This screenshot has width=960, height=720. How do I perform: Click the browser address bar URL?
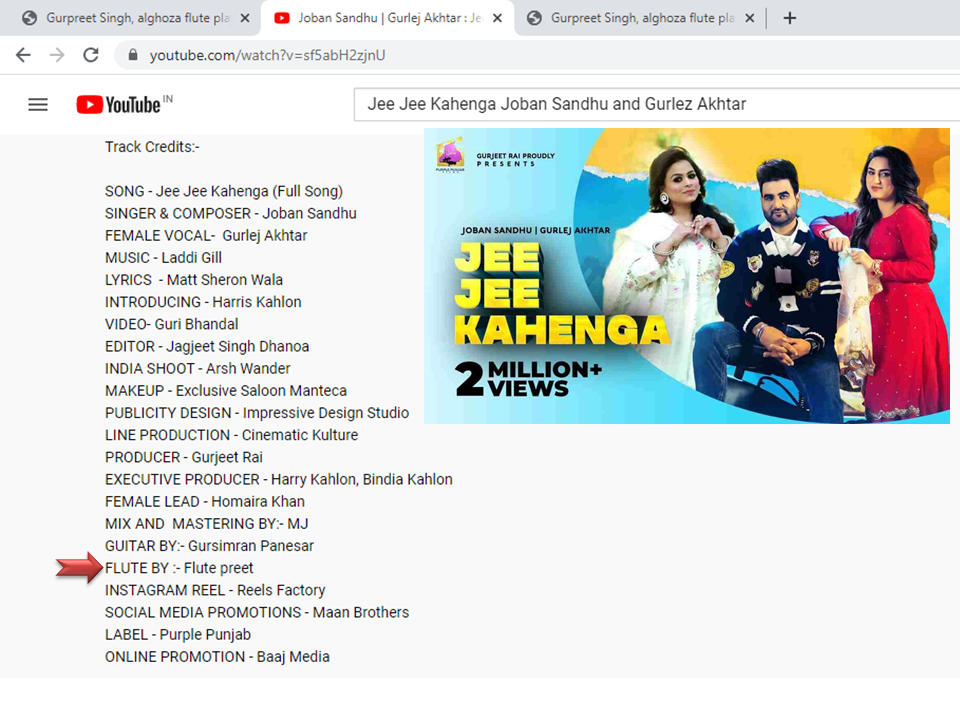coord(267,56)
